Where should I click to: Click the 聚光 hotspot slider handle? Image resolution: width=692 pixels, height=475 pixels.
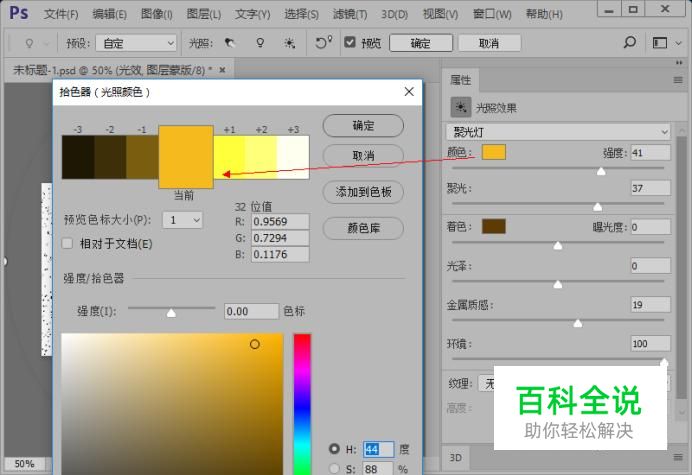coord(598,207)
